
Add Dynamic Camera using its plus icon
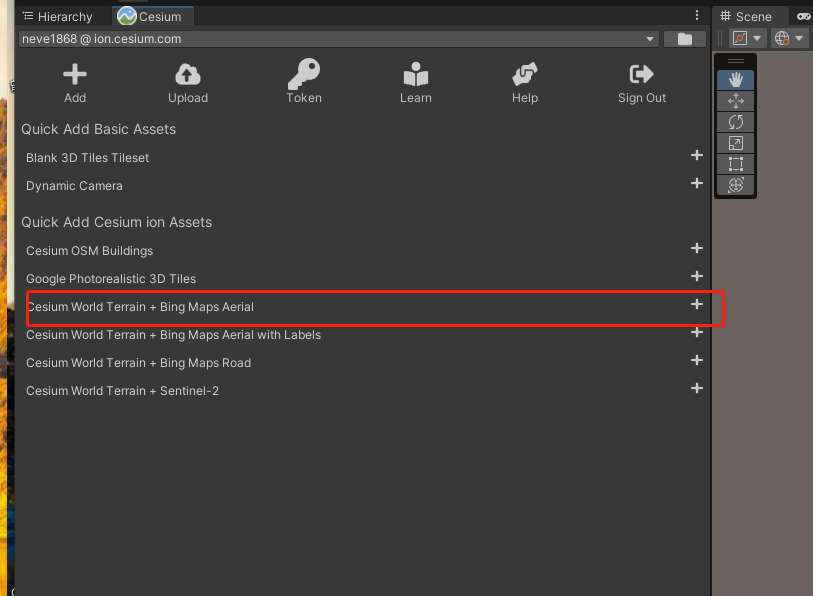[697, 183]
